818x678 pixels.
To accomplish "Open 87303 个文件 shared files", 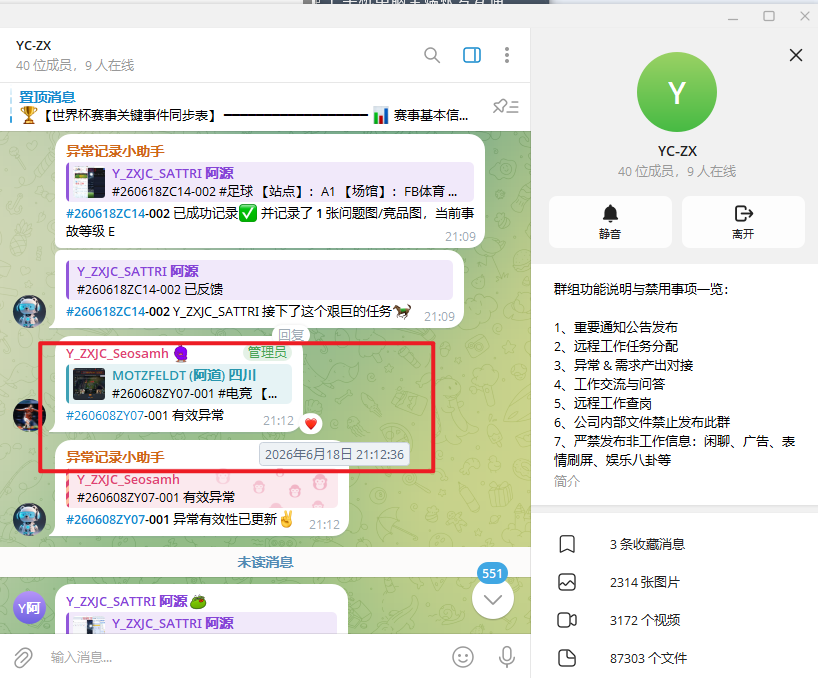I will (x=674, y=658).
